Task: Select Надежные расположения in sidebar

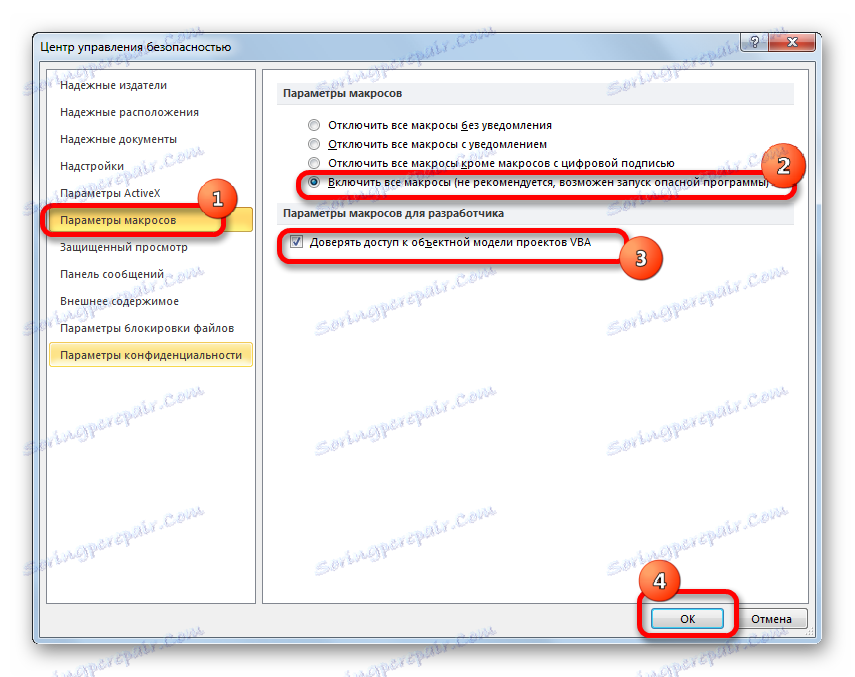Action: coord(150,112)
